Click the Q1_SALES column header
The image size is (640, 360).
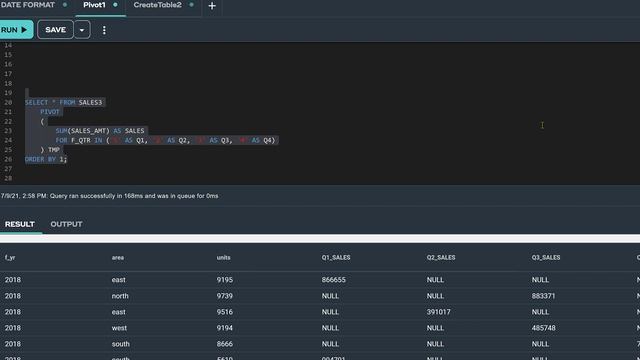(x=336, y=258)
